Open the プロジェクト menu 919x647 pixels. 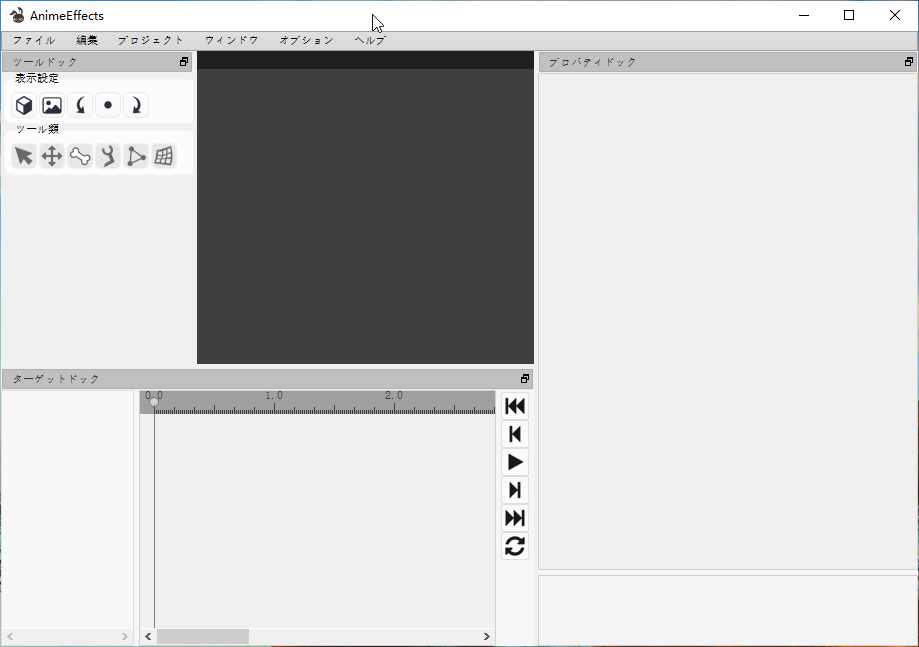click(151, 40)
